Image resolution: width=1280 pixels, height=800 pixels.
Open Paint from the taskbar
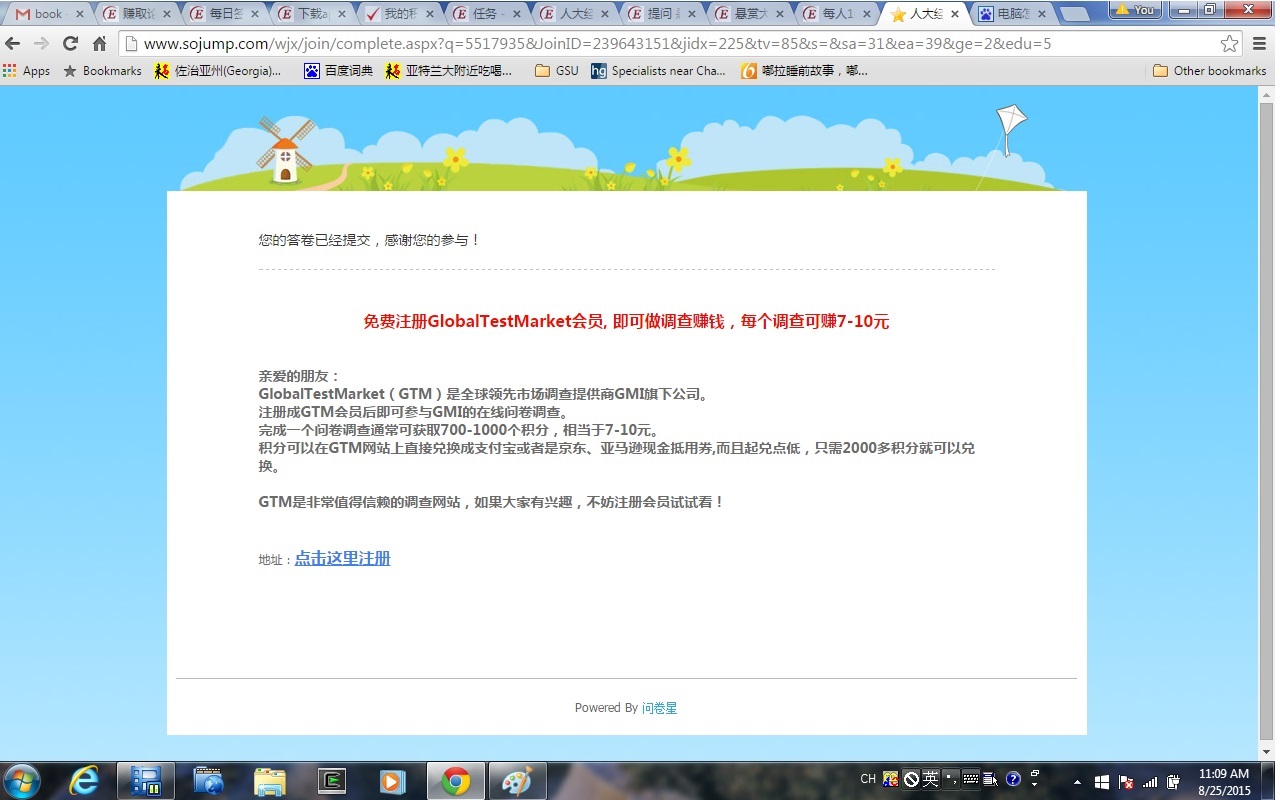[518, 780]
